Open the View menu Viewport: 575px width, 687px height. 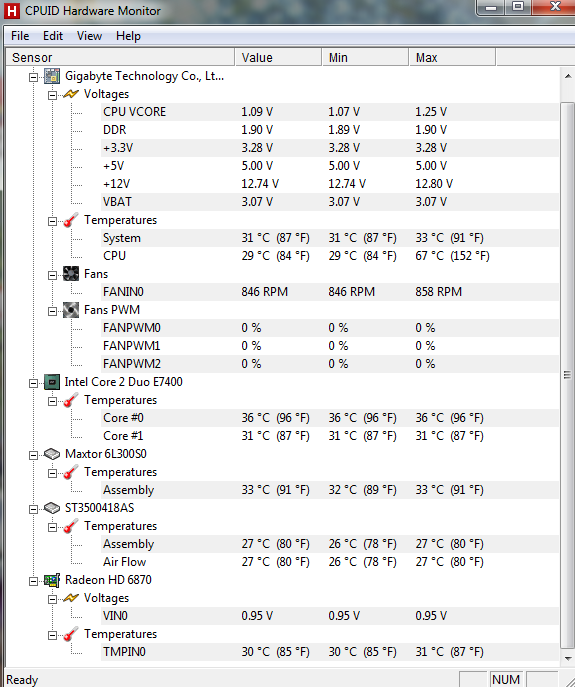click(x=89, y=36)
